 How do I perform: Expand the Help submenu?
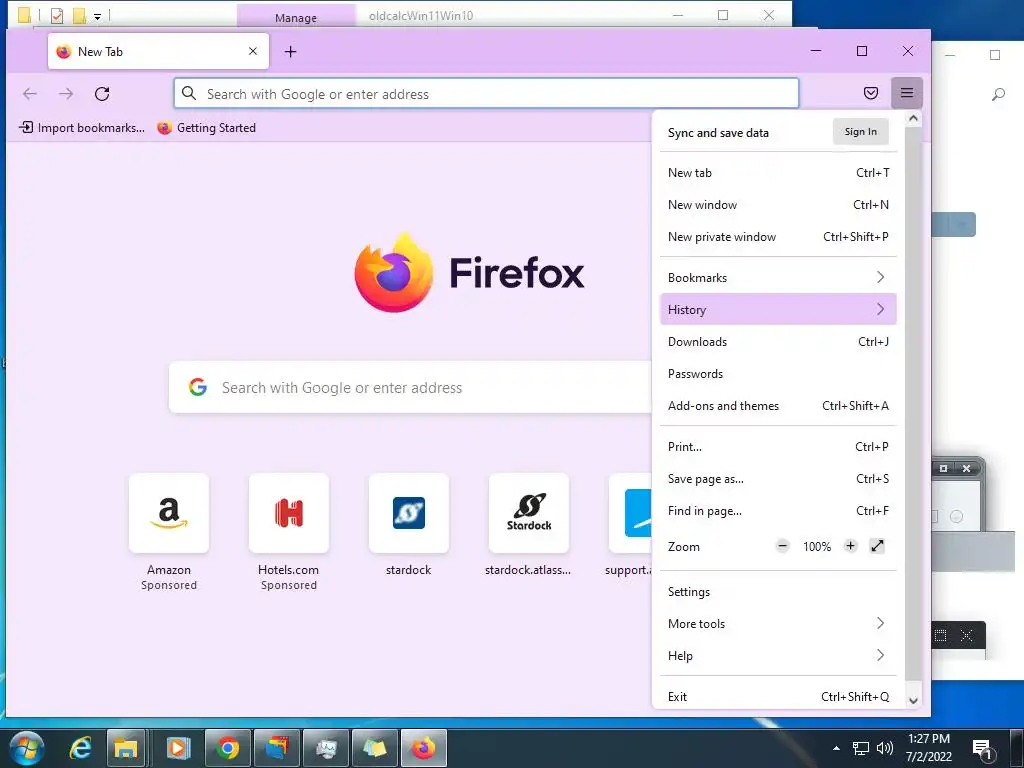(778, 656)
